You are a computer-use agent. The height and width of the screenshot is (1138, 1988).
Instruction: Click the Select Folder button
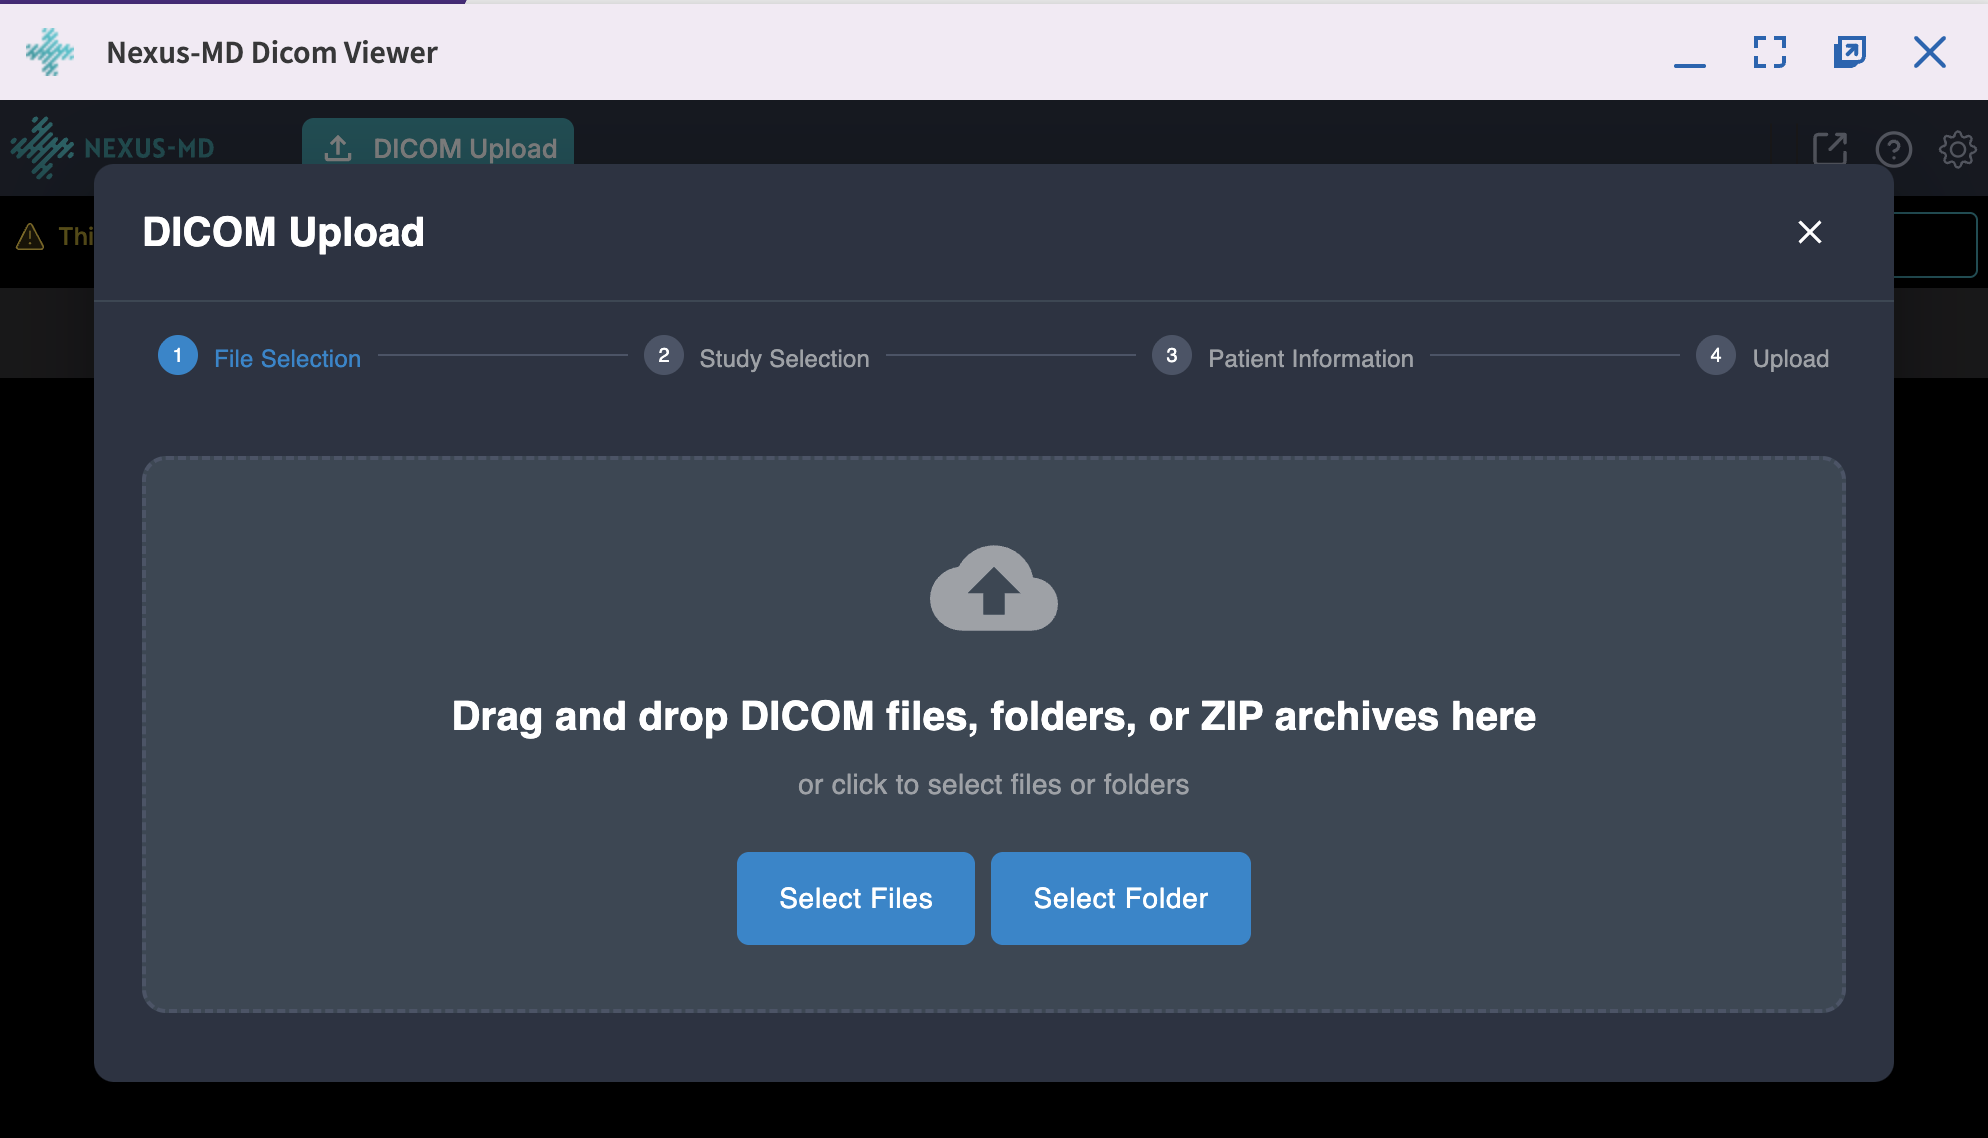coord(1120,898)
